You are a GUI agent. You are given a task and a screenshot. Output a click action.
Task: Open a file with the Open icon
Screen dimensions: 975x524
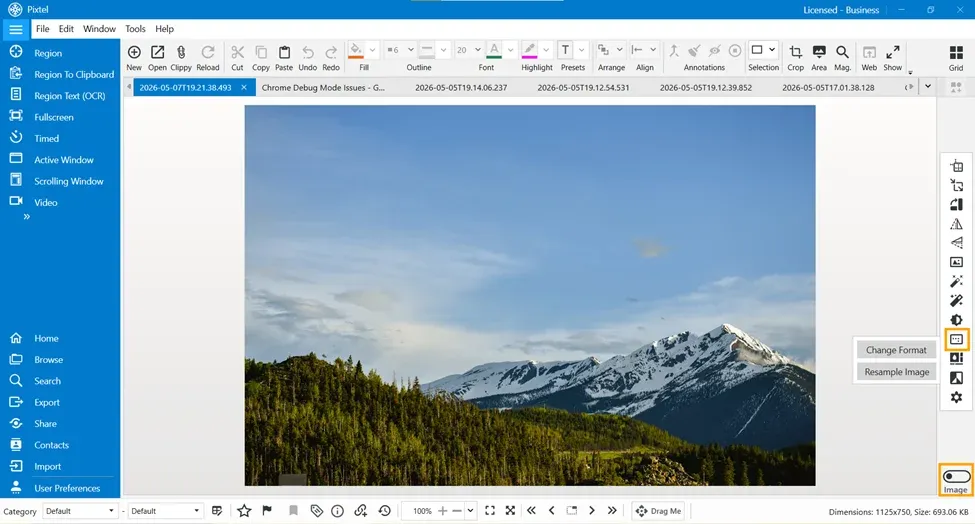pyautogui.click(x=157, y=52)
